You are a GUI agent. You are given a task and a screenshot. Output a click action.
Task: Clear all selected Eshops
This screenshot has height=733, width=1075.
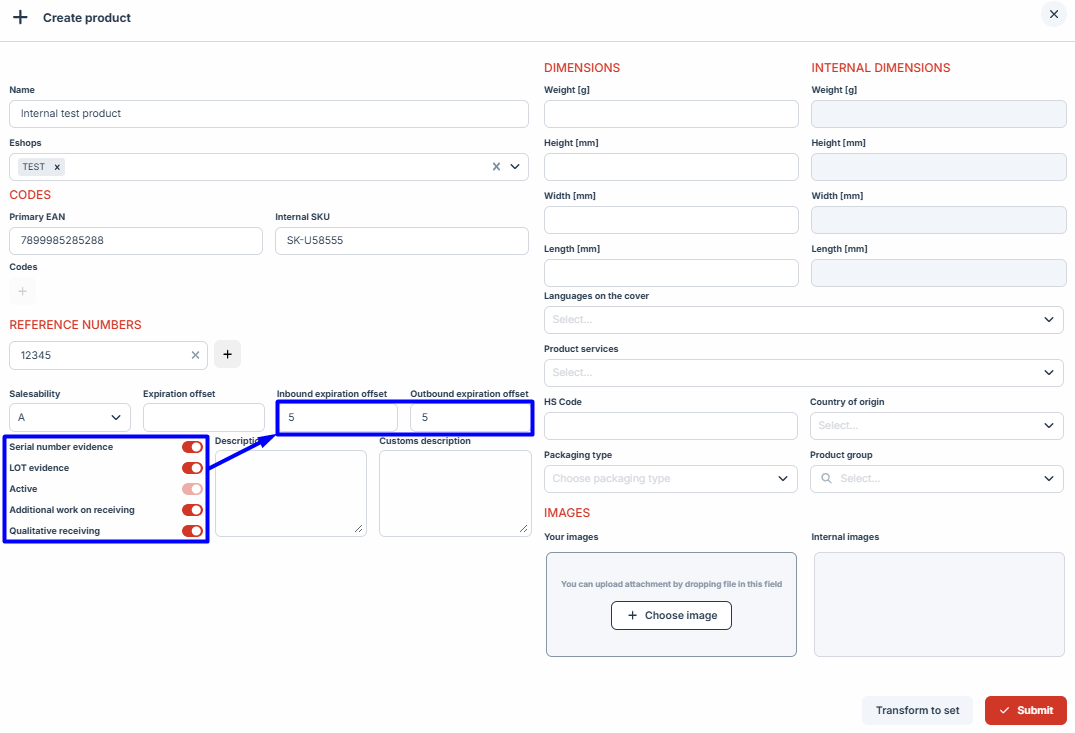tap(496, 167)
